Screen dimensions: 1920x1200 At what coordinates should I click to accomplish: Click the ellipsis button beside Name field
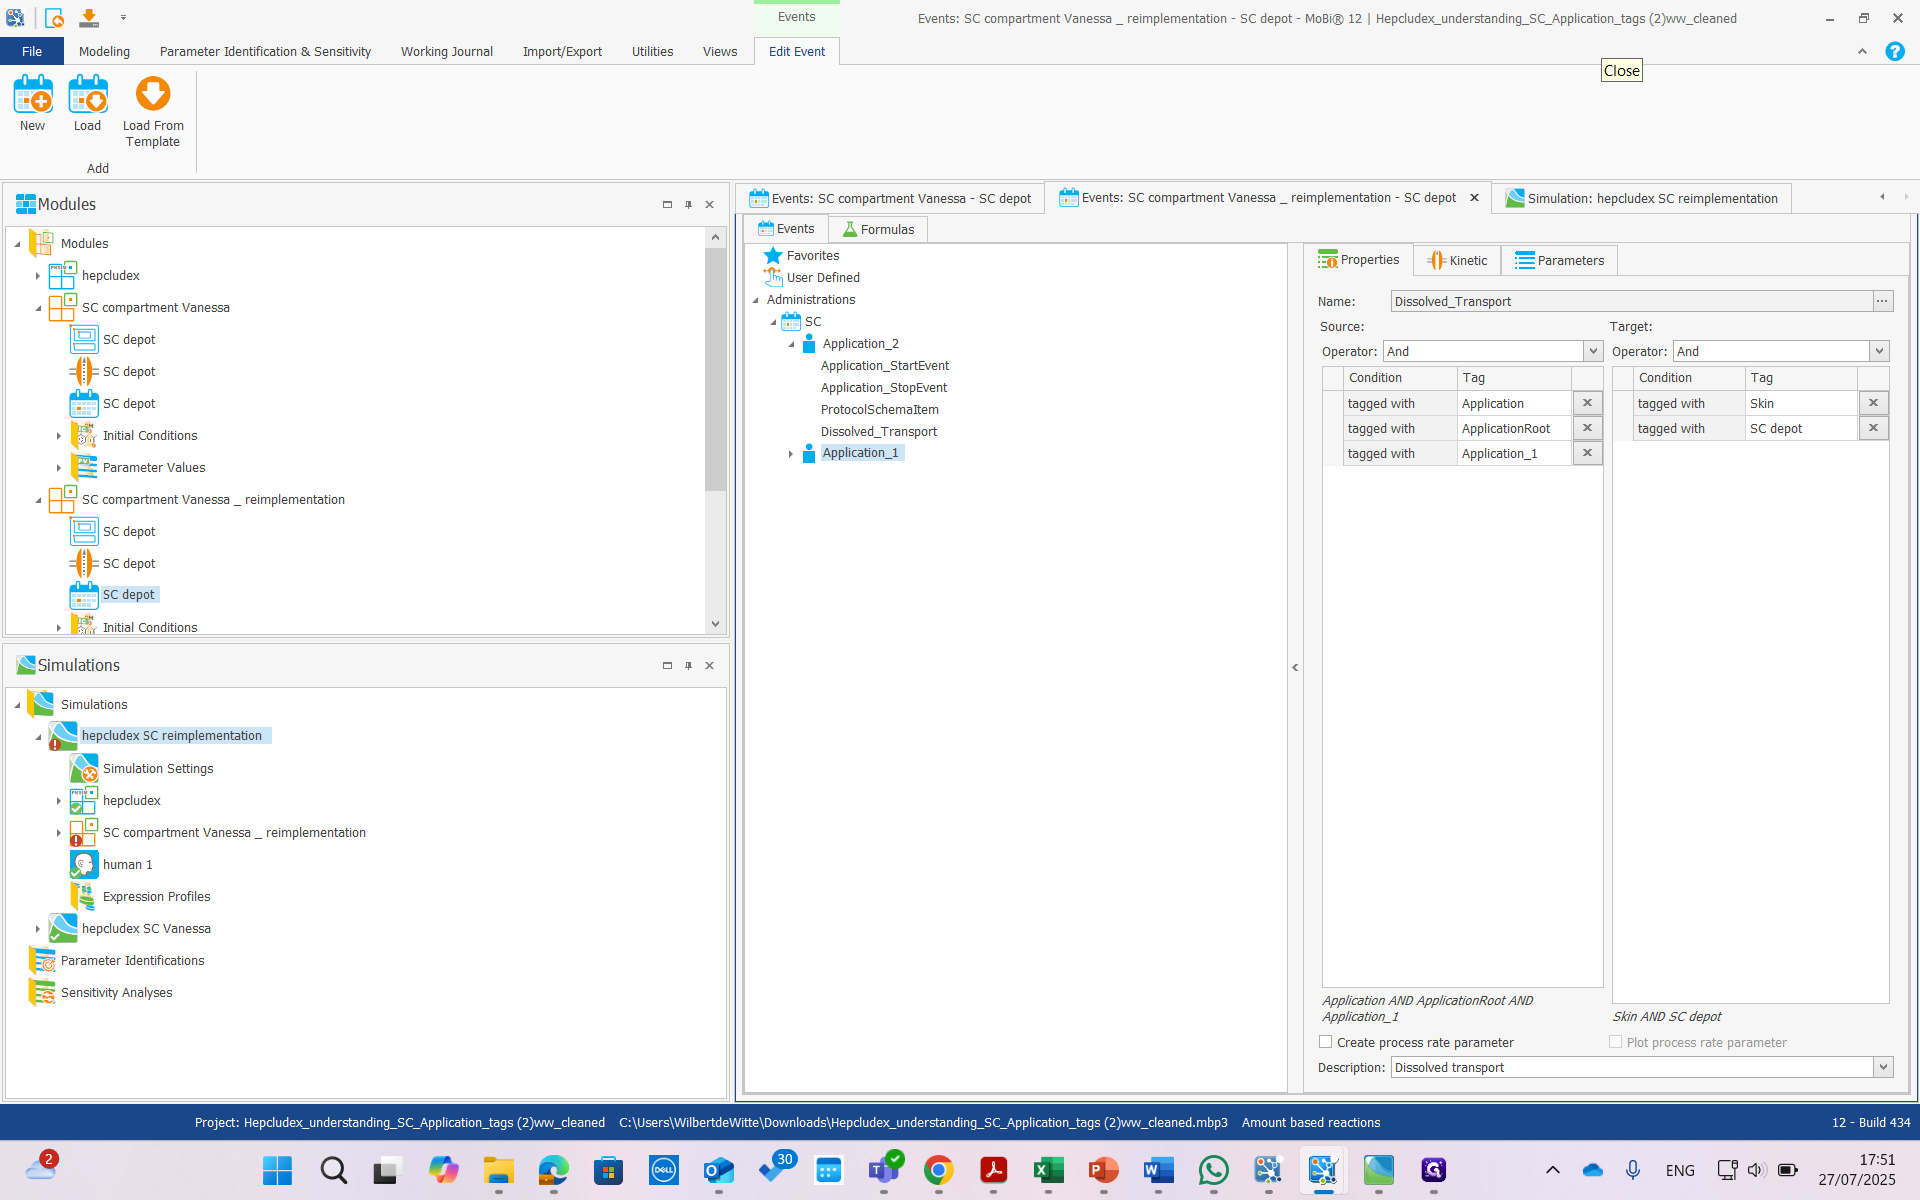click(x=1882, y=301)
